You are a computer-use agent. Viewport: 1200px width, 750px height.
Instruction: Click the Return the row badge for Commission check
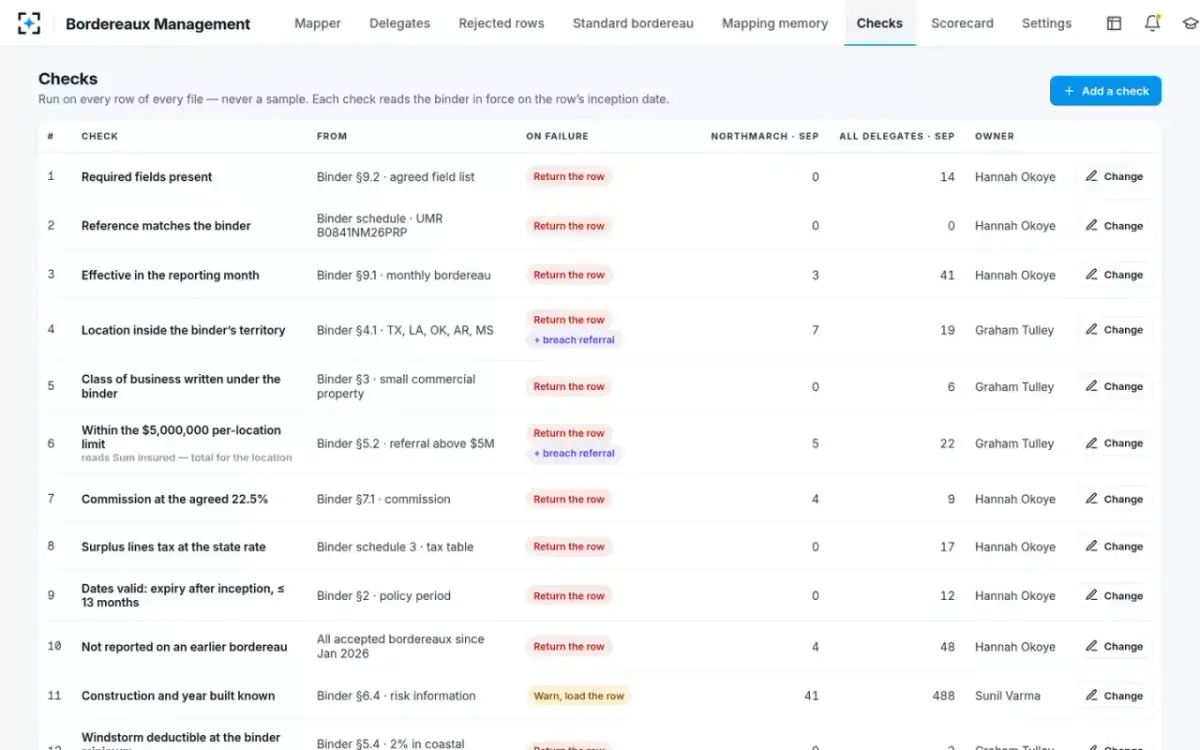(x=569, y=499)
